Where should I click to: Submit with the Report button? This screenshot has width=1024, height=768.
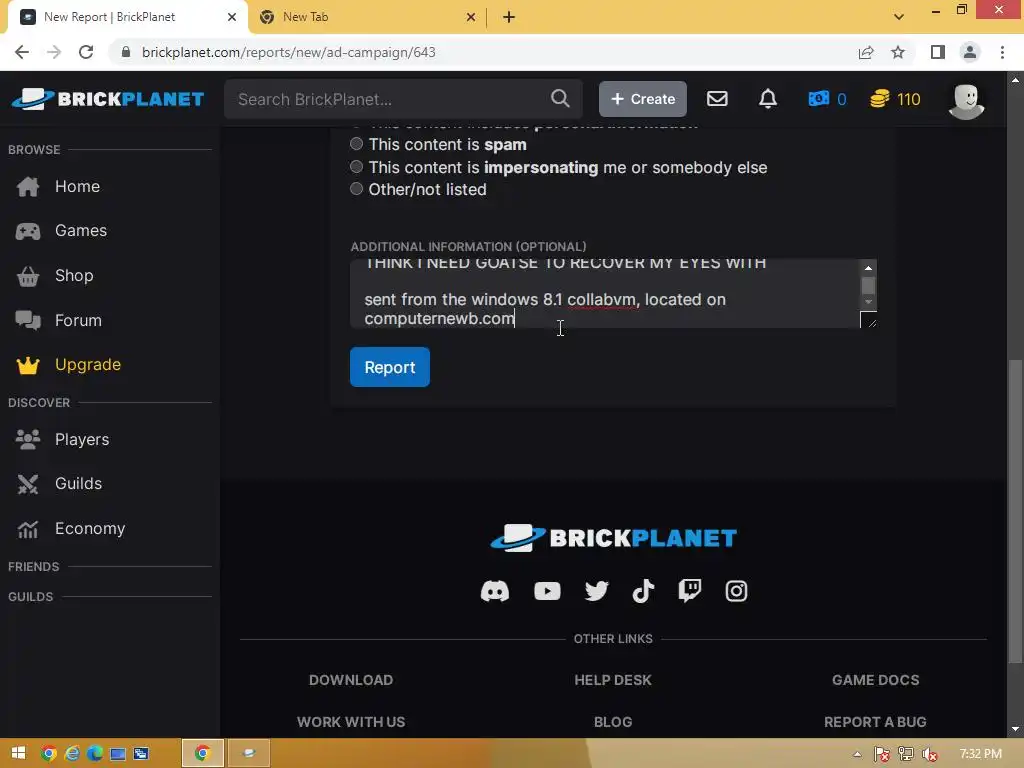[x=390, y=367]
